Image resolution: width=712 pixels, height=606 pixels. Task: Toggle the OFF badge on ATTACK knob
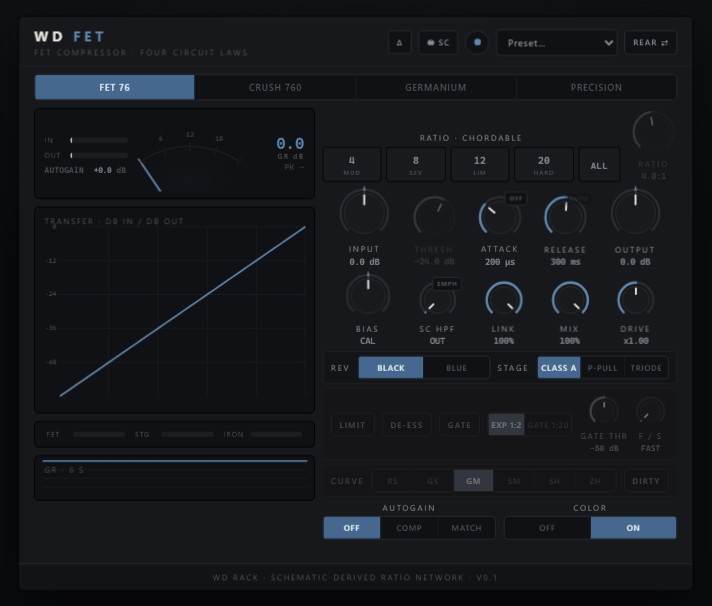click(515, 198)
